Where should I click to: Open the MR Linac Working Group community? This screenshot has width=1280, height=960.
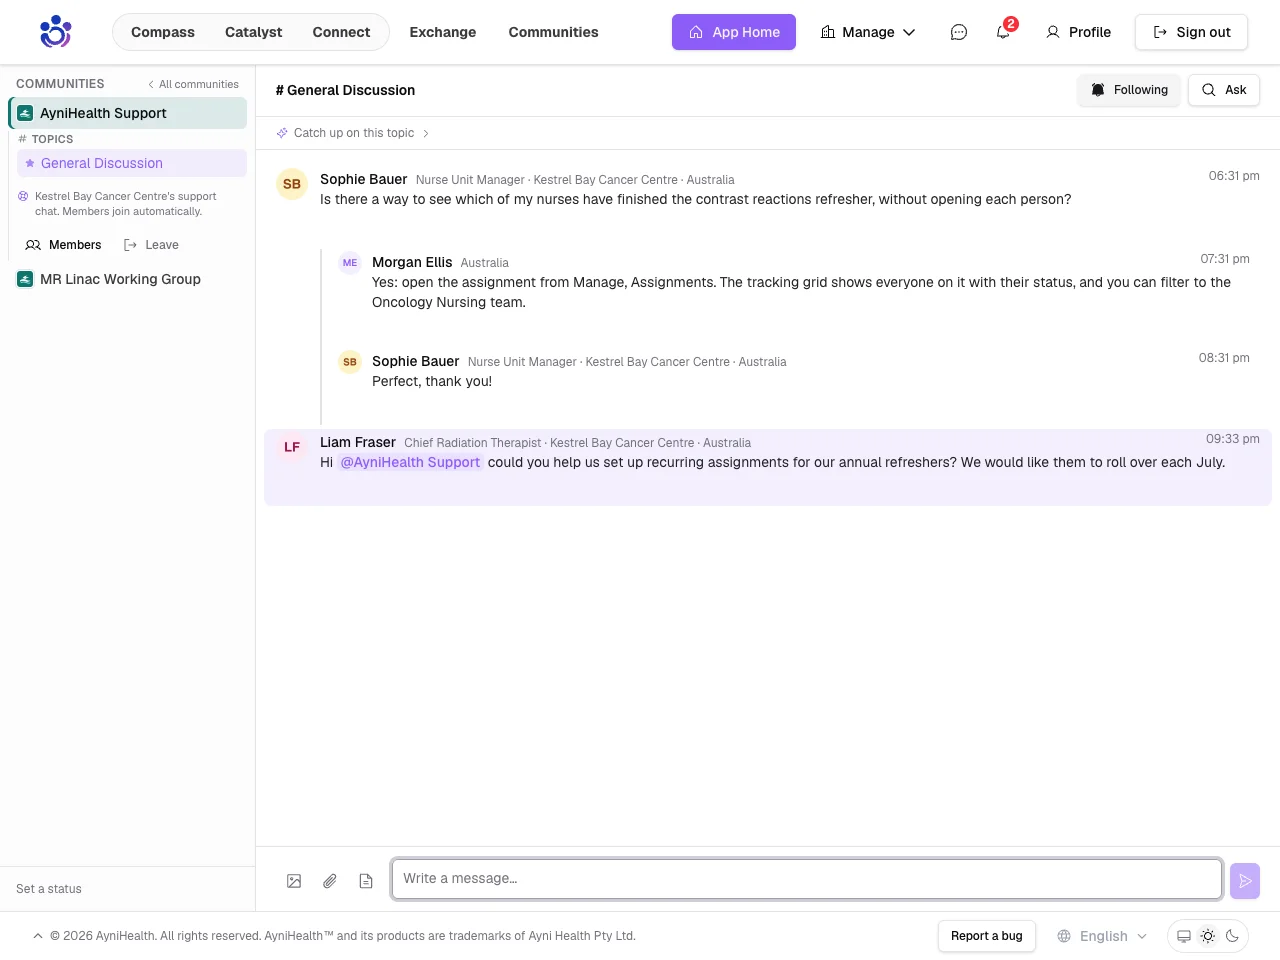(128, 279)
